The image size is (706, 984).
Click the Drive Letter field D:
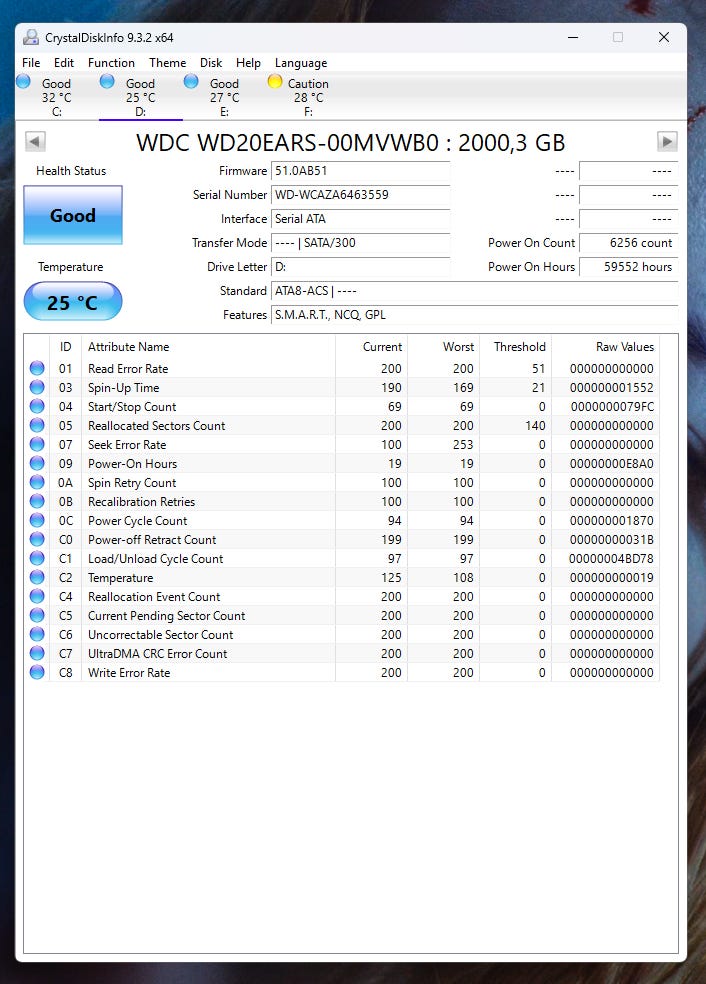[360, 267]
